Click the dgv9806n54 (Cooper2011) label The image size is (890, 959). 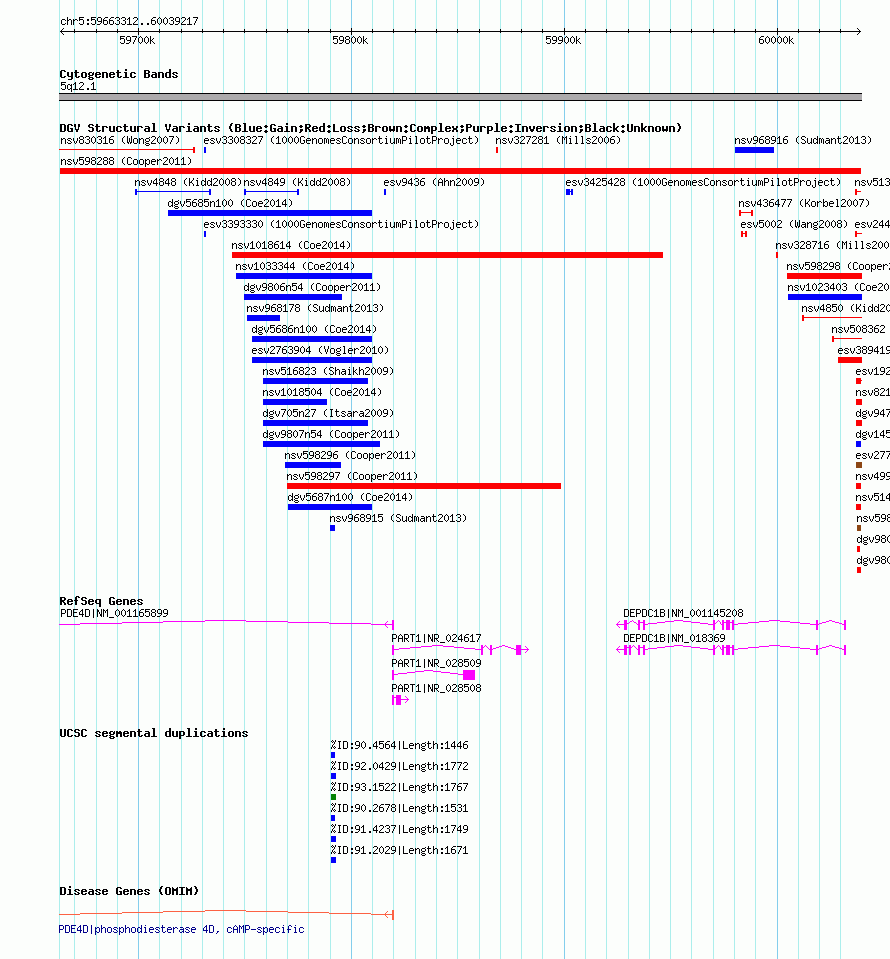[312, 287]
